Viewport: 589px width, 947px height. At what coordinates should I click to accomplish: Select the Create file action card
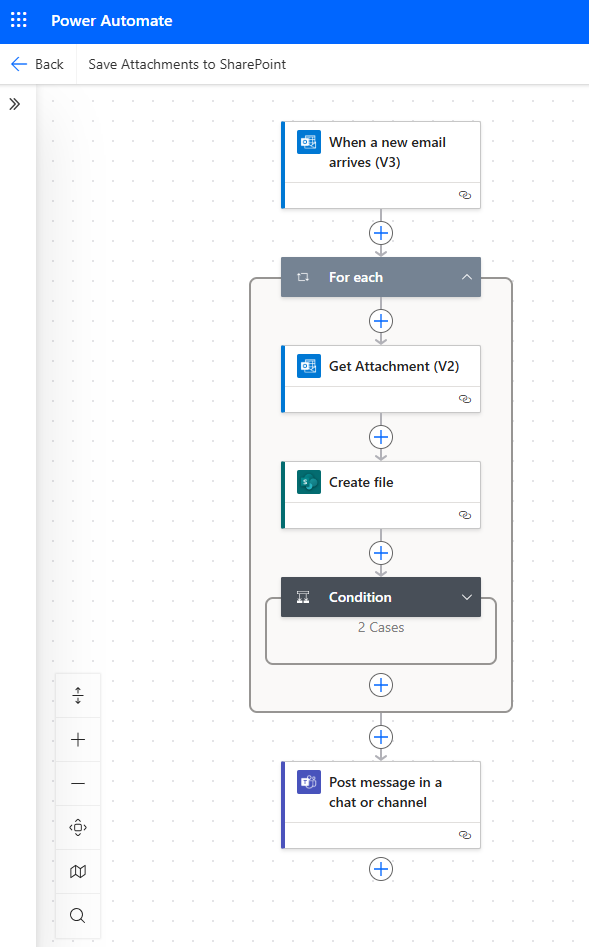tap(381, 495)
